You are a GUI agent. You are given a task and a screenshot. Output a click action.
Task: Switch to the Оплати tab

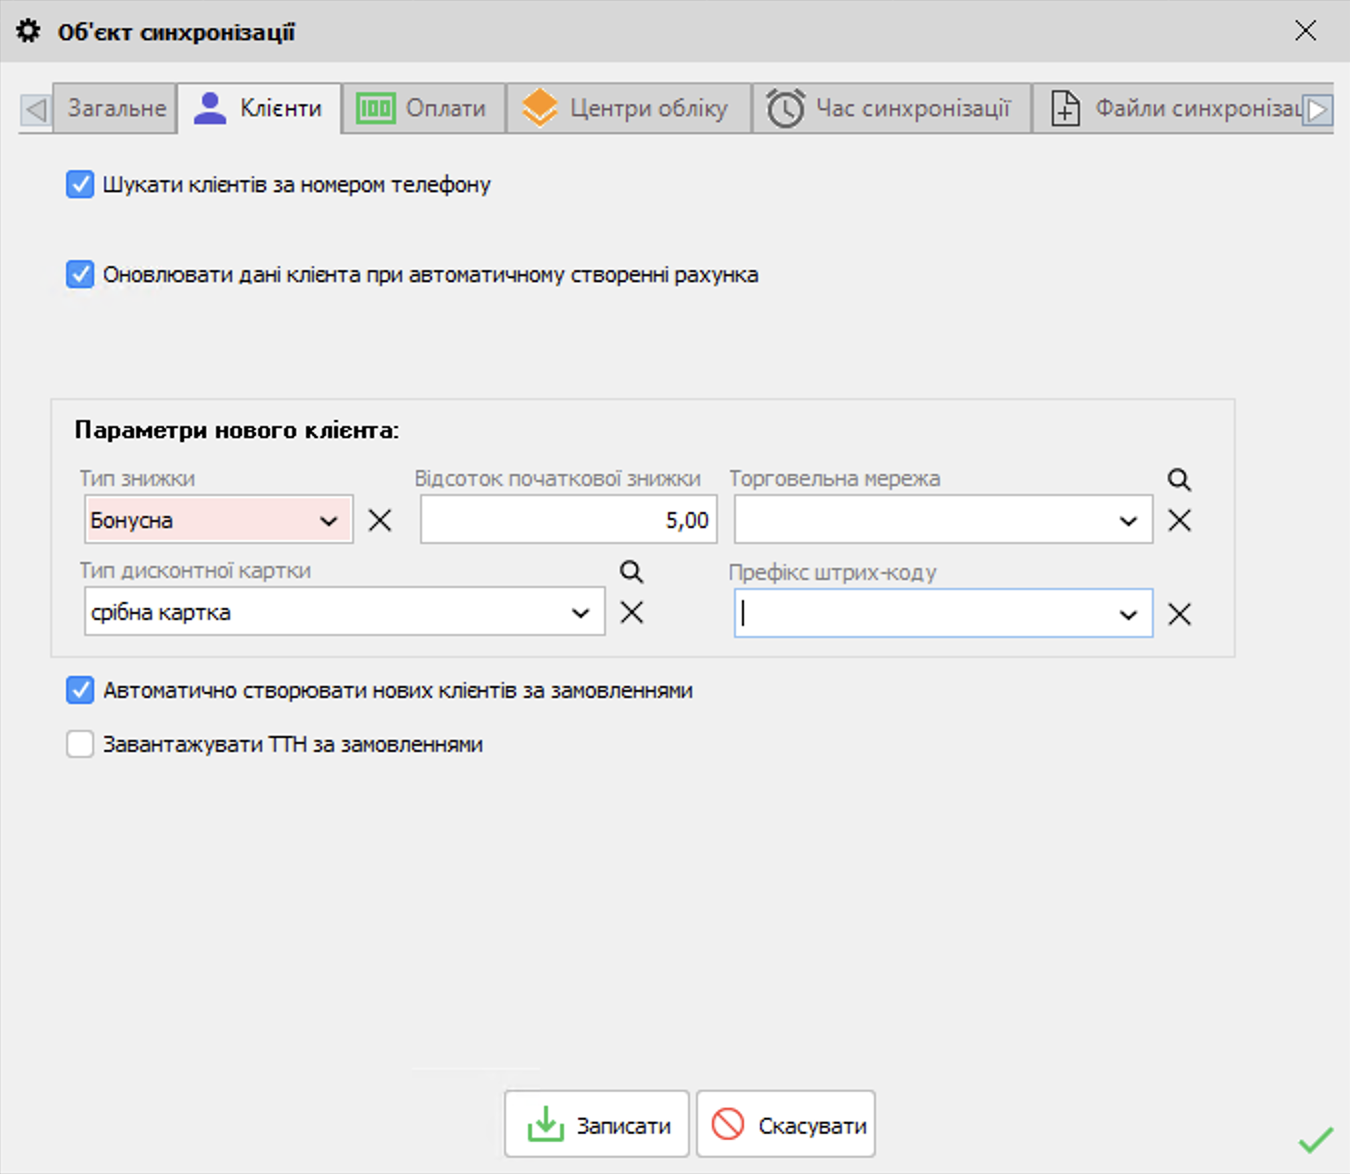point(423,108)
